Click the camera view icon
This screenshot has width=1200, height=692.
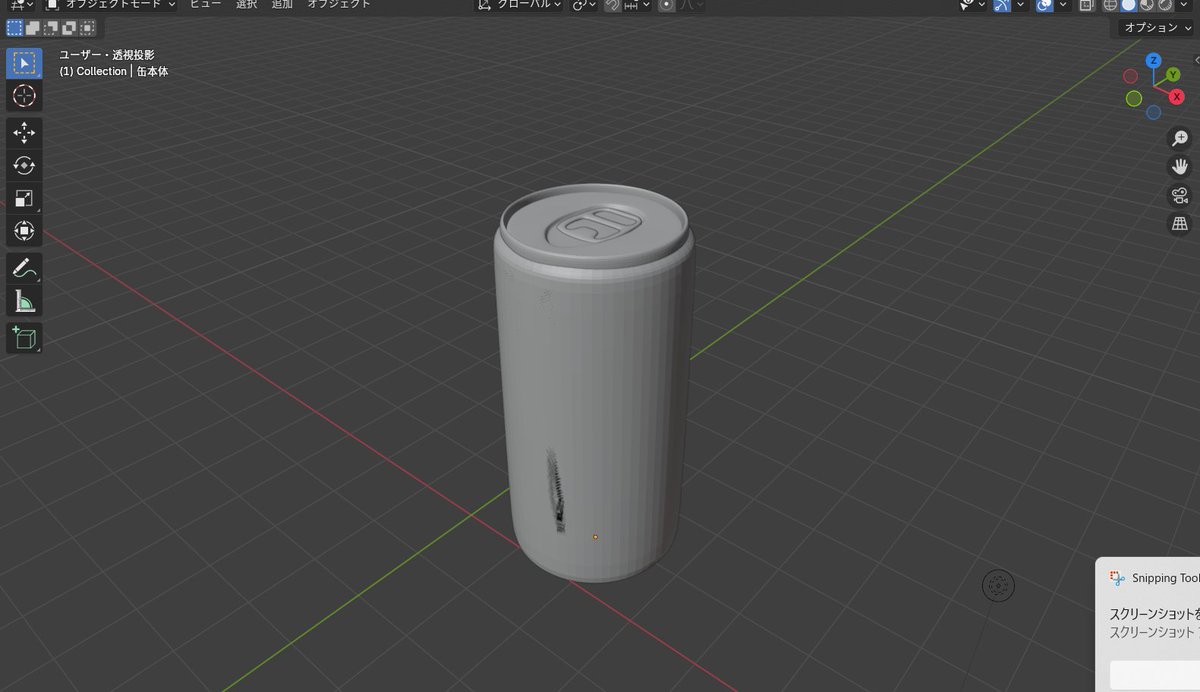[x=1179, y=195]
